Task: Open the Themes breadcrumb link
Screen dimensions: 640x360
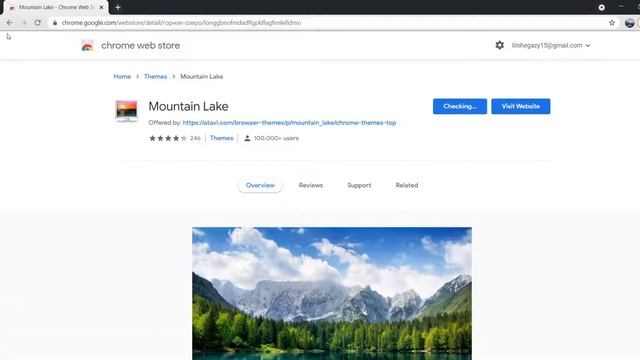Action: [156, 76]
